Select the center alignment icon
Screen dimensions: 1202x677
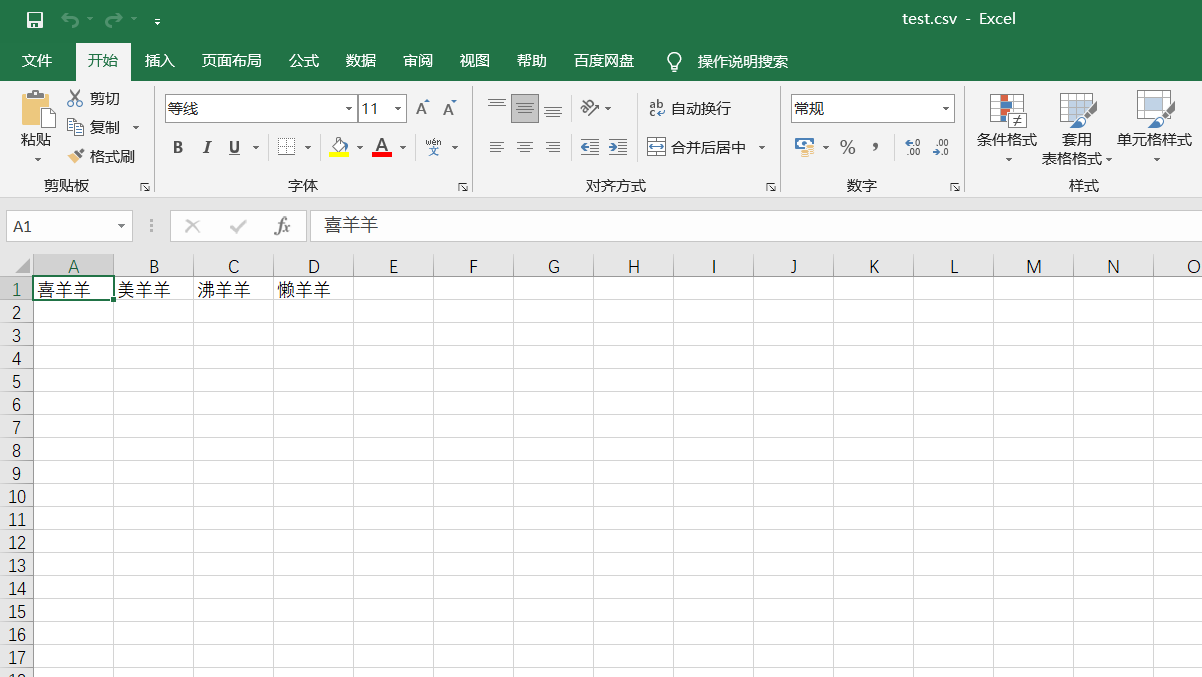(524, 147)
